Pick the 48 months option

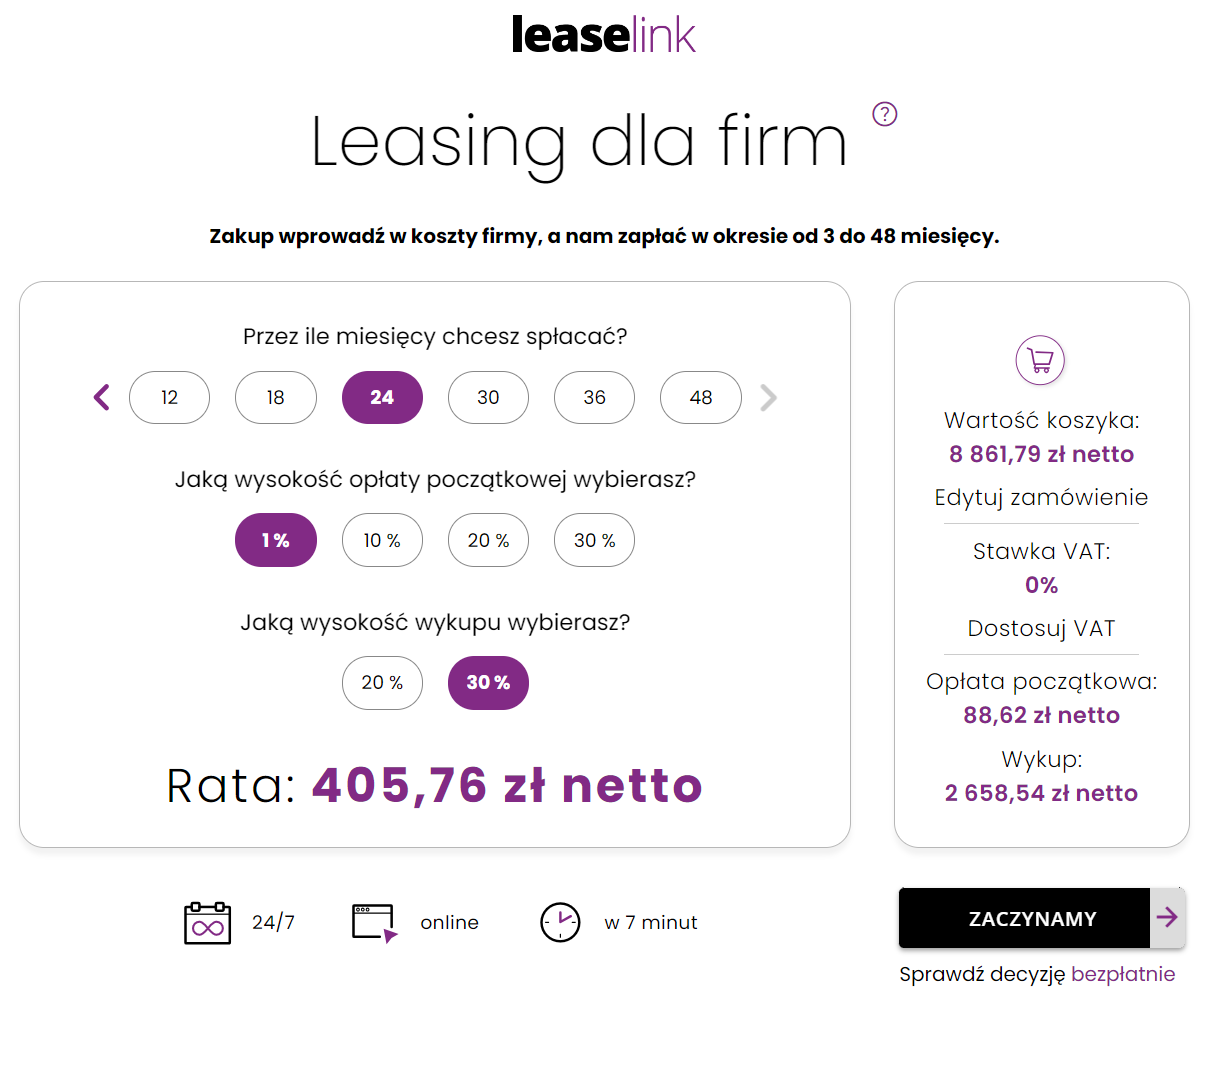700,398
